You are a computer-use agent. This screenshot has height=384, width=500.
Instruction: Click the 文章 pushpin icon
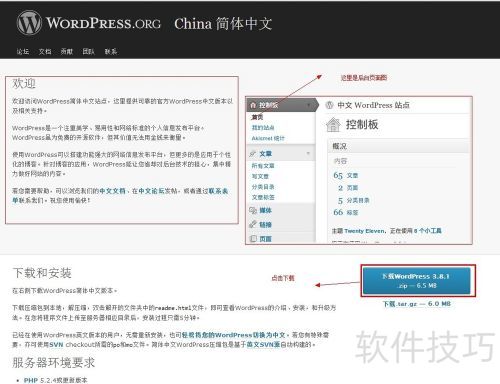click(x=253, y=154)
